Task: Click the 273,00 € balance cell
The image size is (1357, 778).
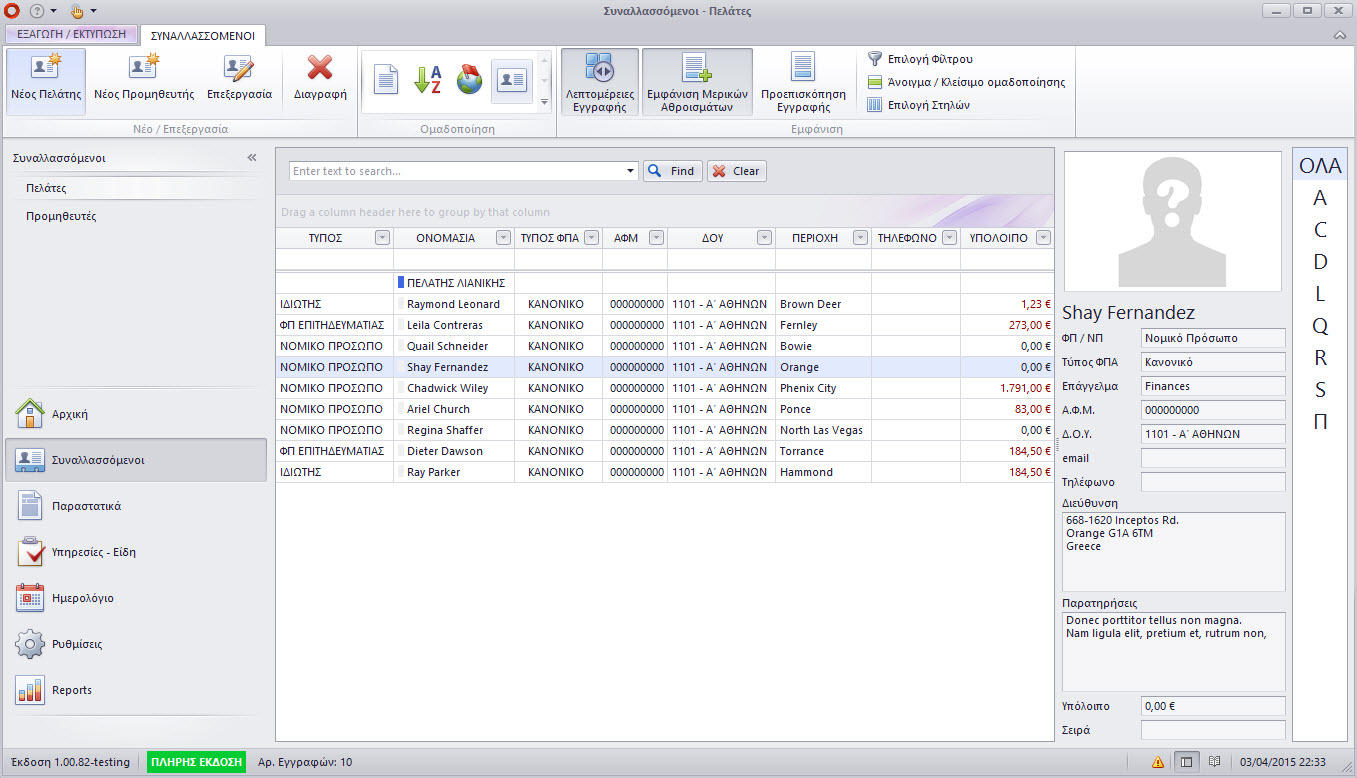Action: (x=1007, y=325)
